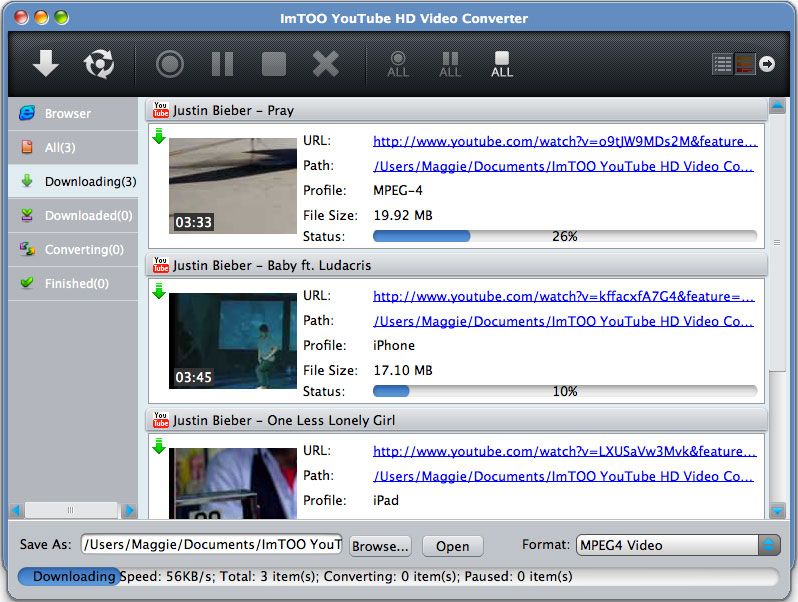Image resolution: width=798 pixels, height=602 pixels.
Task: Click green download status icon for Baby ft. Ludacris
Action: click(x=159, y=291)
